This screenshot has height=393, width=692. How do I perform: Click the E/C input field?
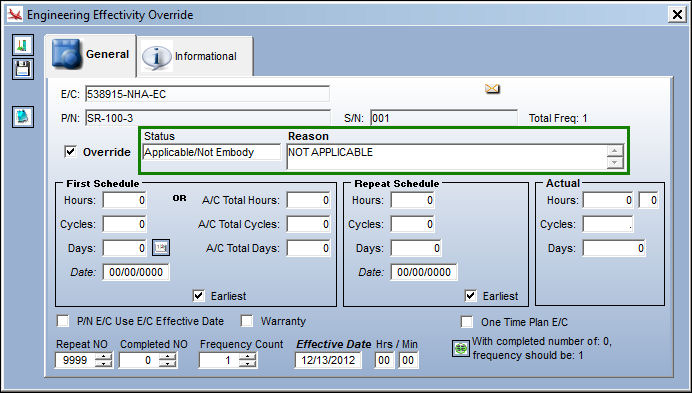click(207, 94)
